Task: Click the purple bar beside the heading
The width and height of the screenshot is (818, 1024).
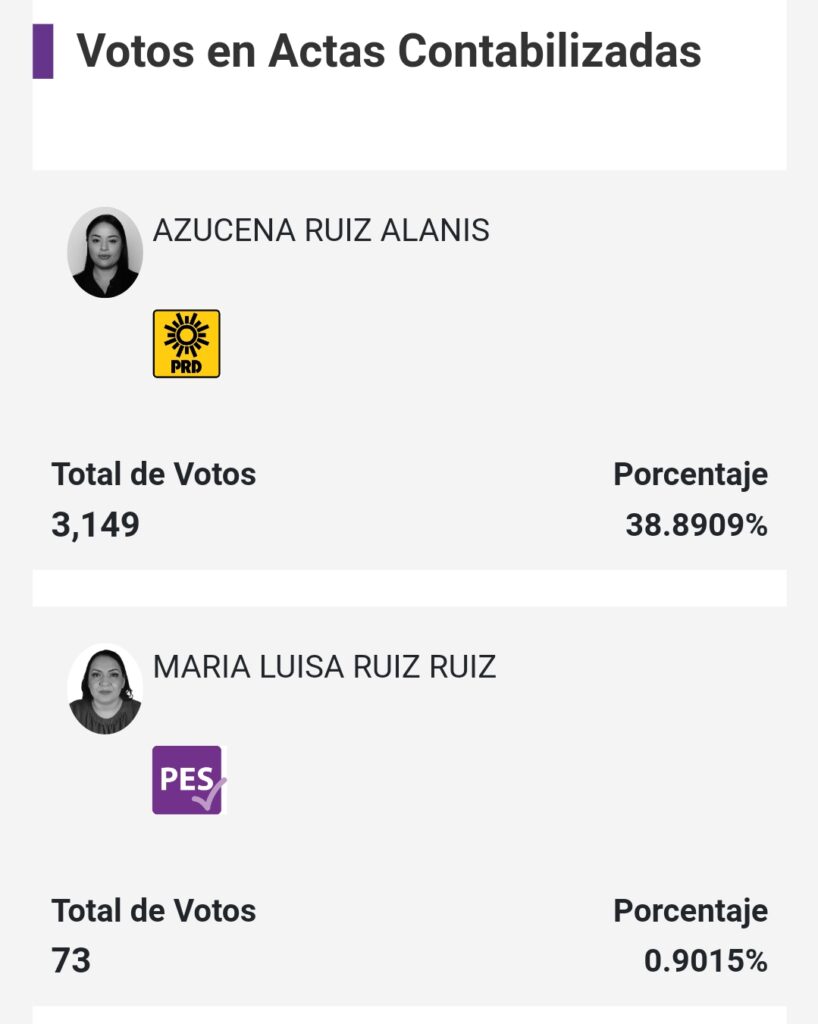Action: pyautogui.click(x=43, y=51)
